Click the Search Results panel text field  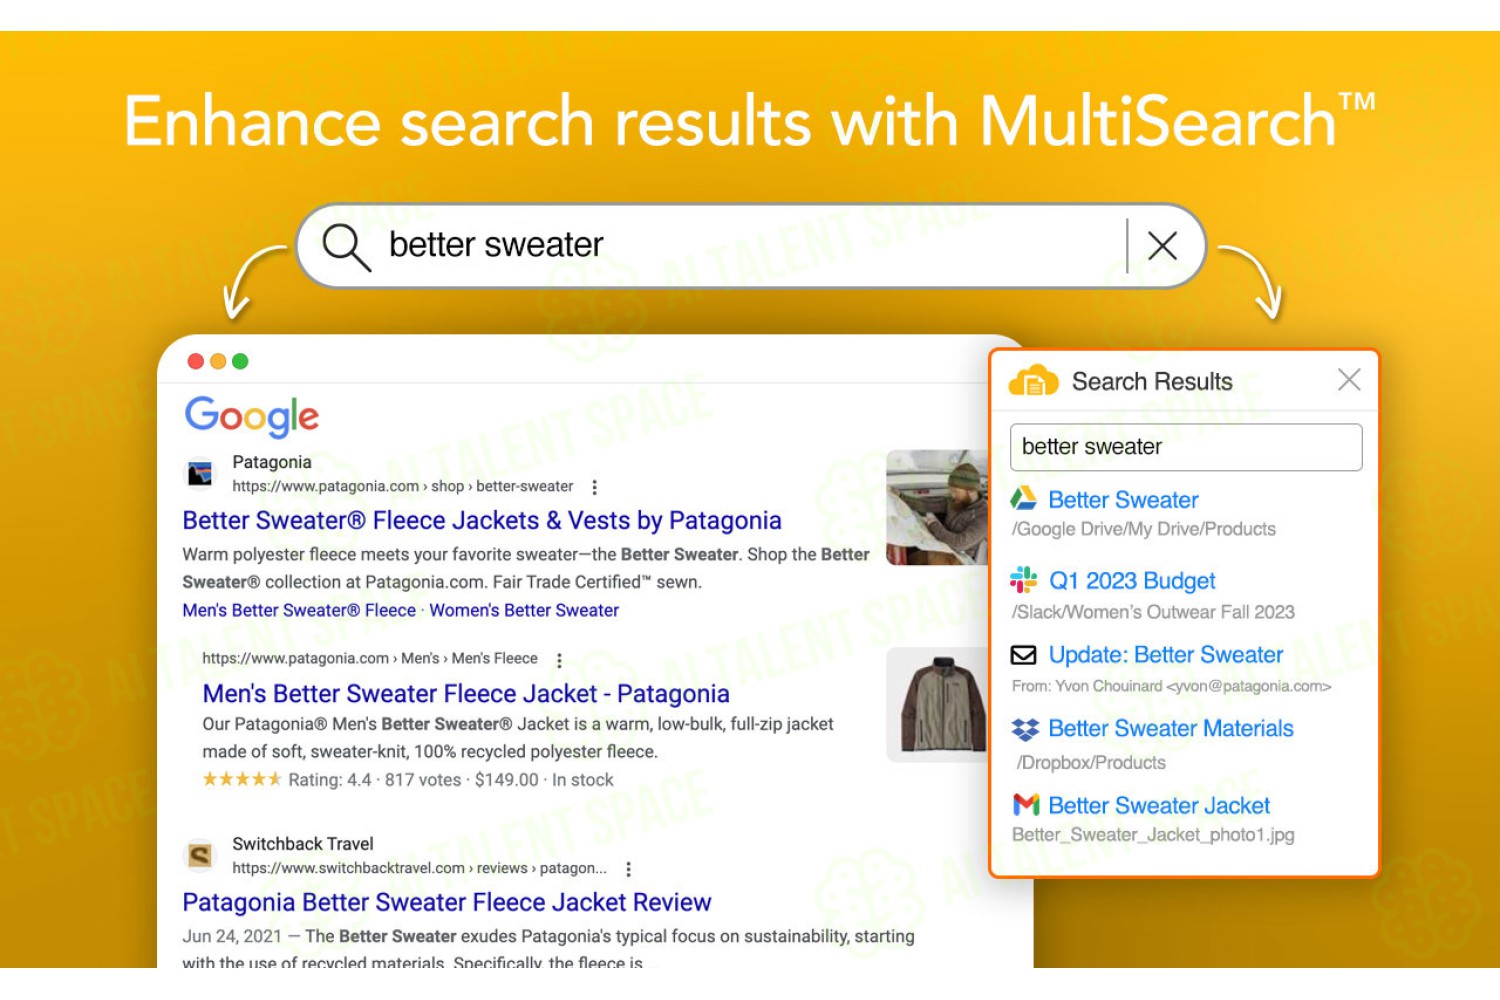tap(1186, 447)
